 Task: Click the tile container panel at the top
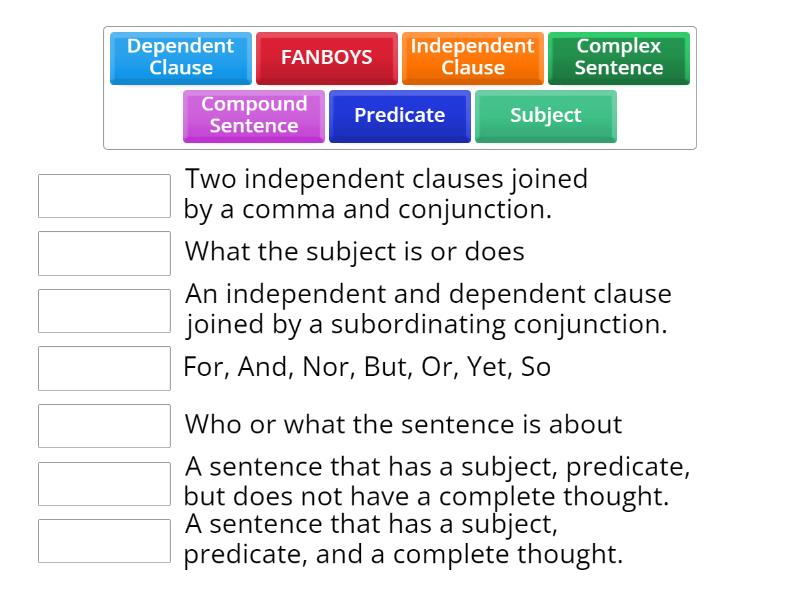coord(400,85)
